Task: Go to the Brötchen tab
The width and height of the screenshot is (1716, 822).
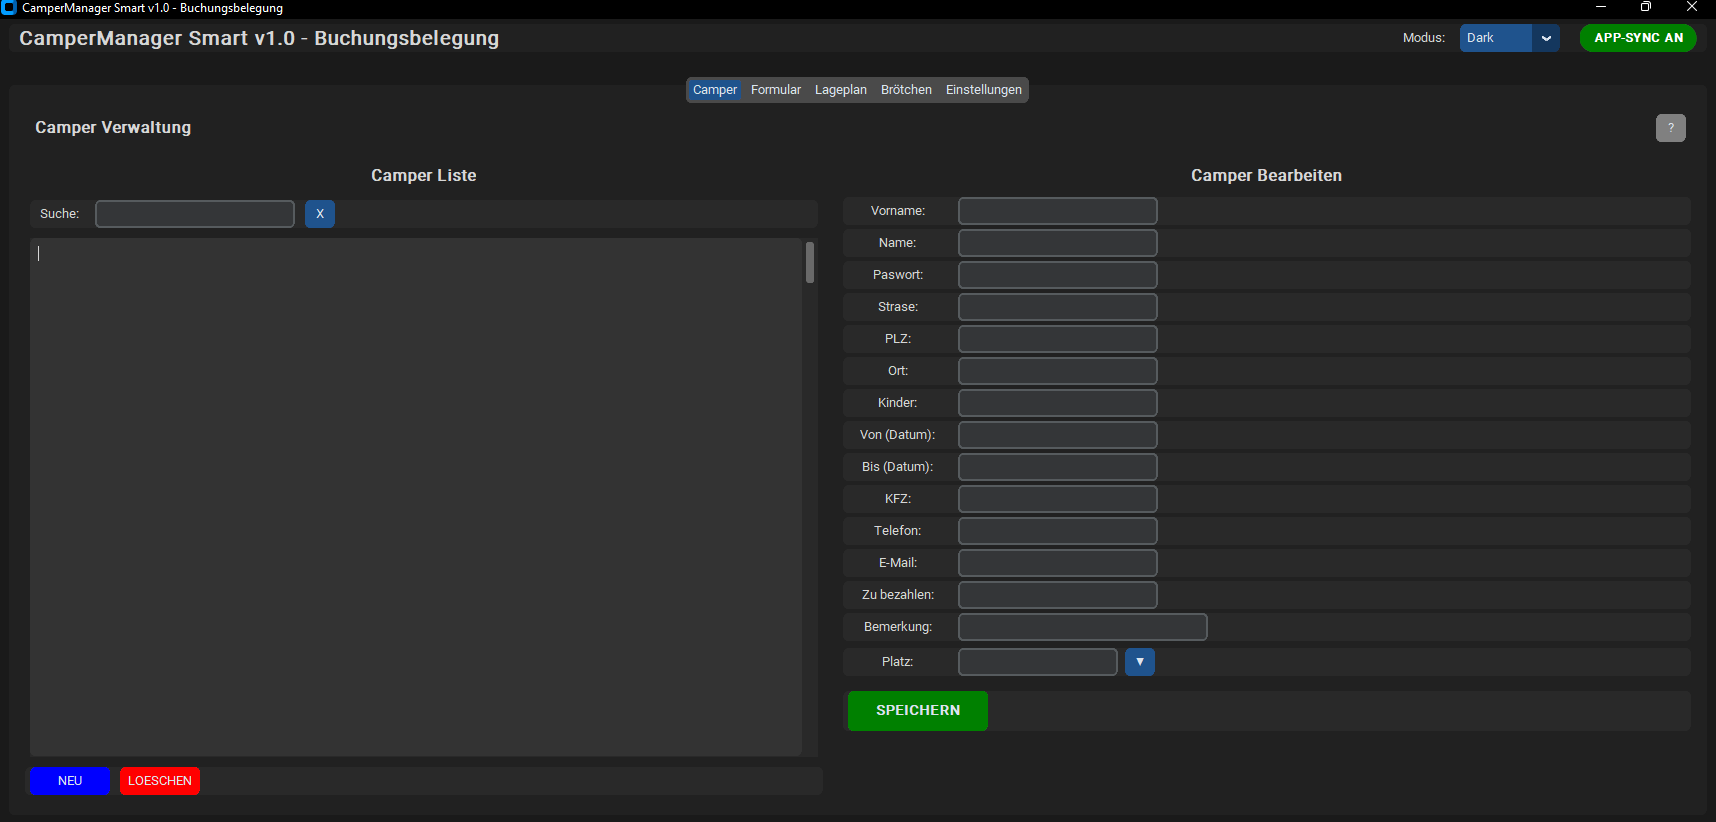Action: pyautogui.click(x=906, y=90)
